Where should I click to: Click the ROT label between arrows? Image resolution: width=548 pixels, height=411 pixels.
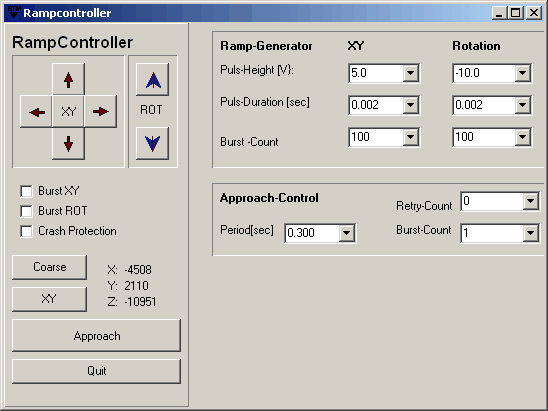coord(151,110)
